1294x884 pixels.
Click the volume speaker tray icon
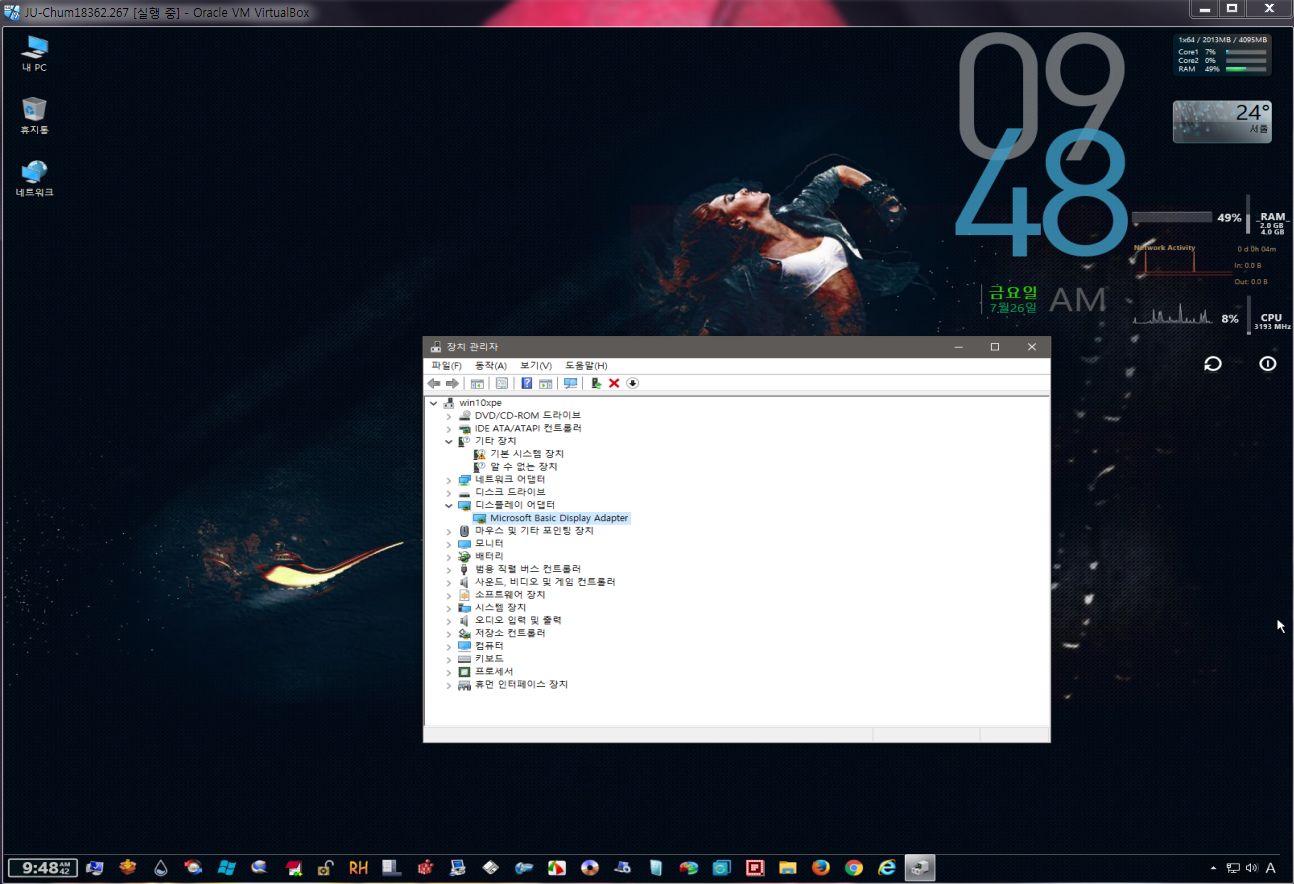(x=1252, y=869)
